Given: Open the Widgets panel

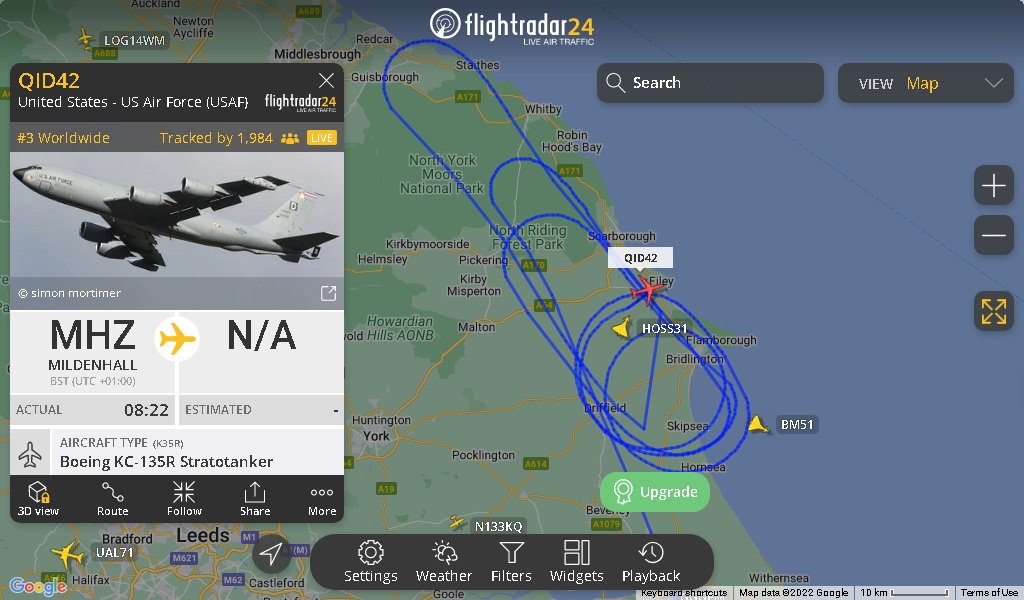Looking at the screenshot, I should tap(577, 561).
